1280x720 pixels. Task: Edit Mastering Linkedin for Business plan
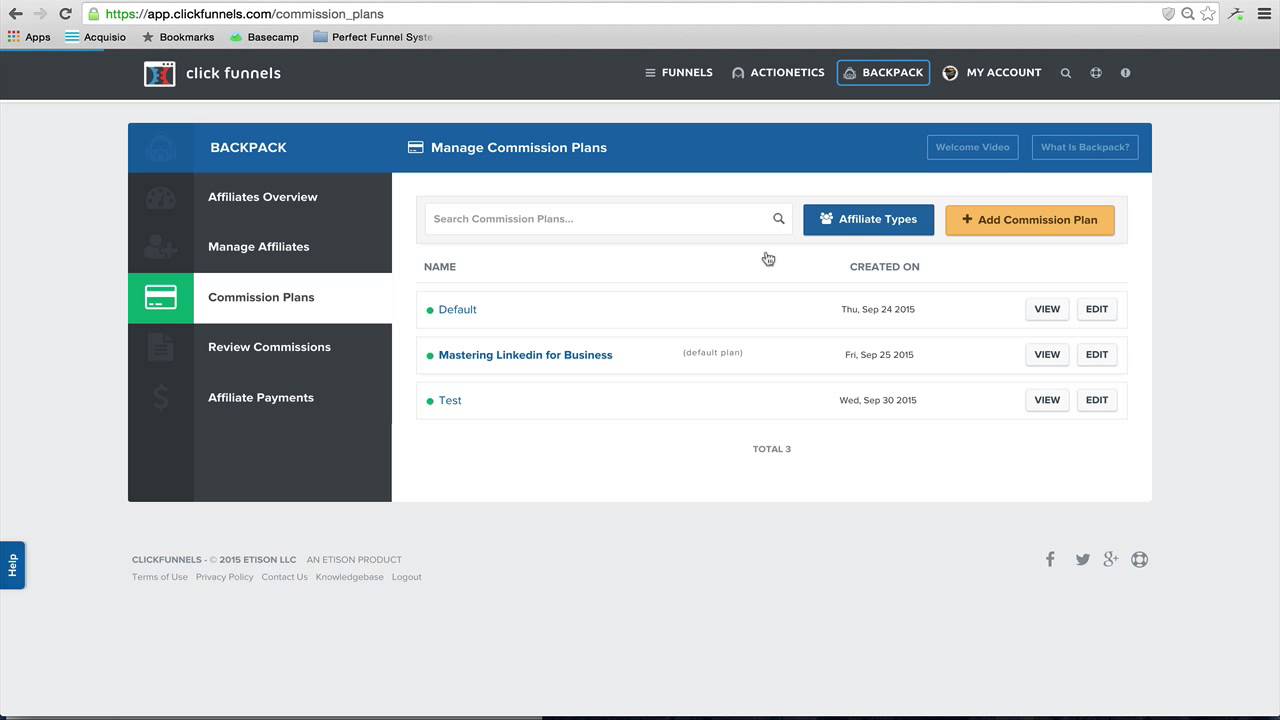1097,354
